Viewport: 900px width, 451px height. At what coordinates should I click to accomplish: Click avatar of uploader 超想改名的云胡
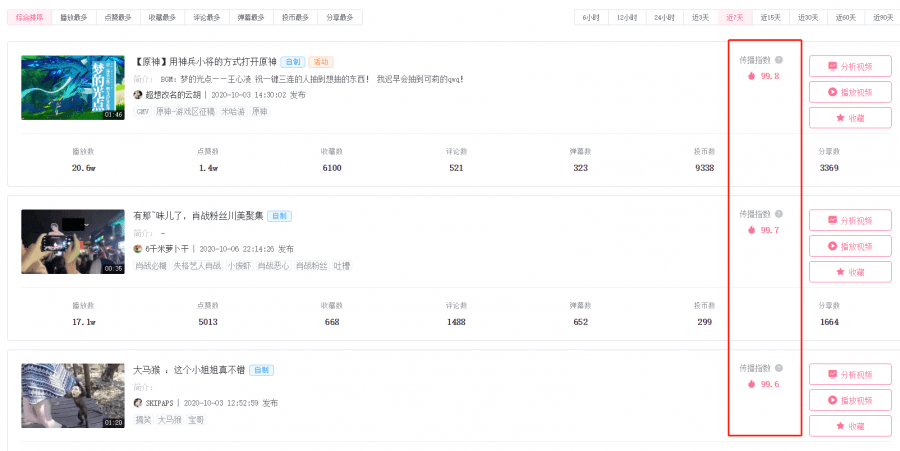point(138,95)
